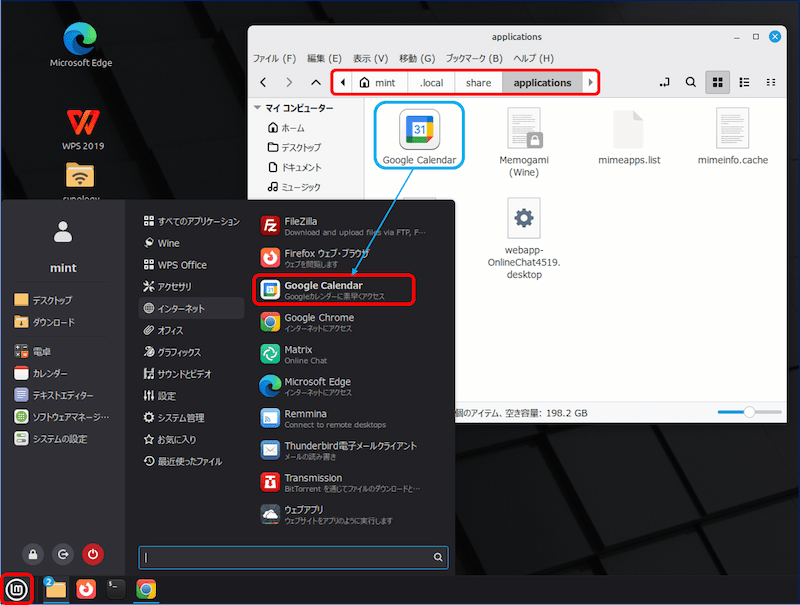Click the menu search input field
This screenshot has height=605, width=800.
point(290,557)
